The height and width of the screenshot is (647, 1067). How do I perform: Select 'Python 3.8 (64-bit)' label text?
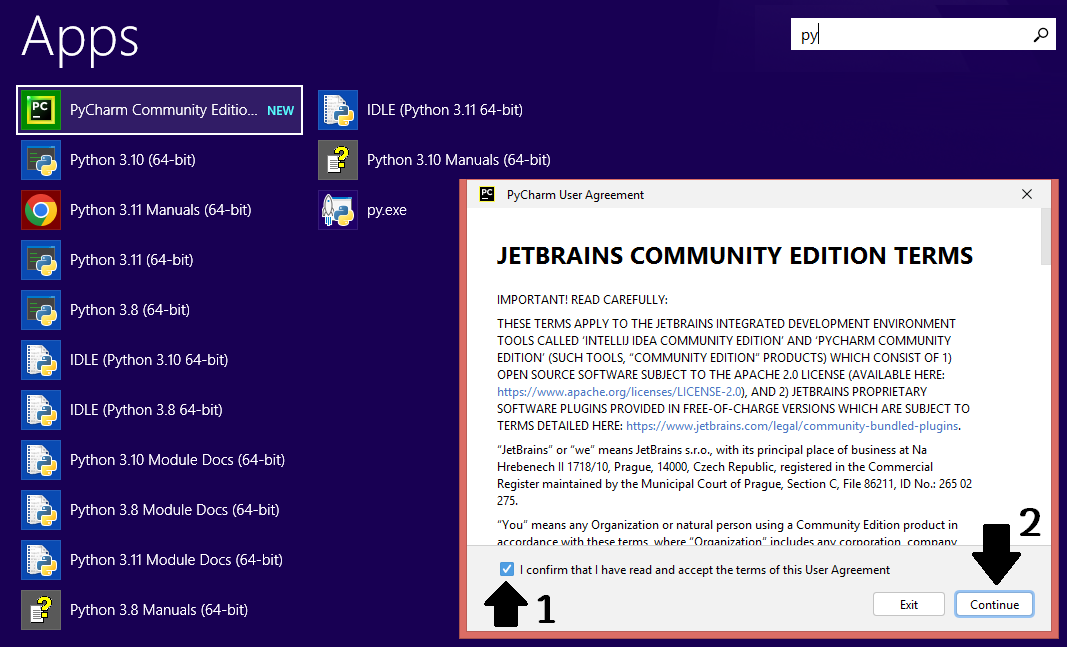point(130,310)
